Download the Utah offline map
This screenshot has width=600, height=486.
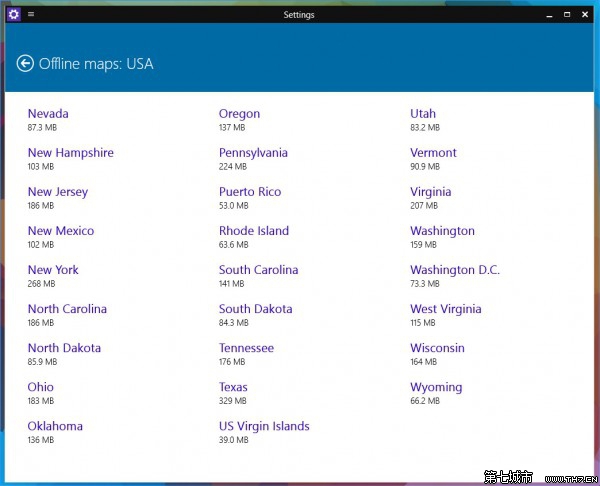(x=423, y=114)
